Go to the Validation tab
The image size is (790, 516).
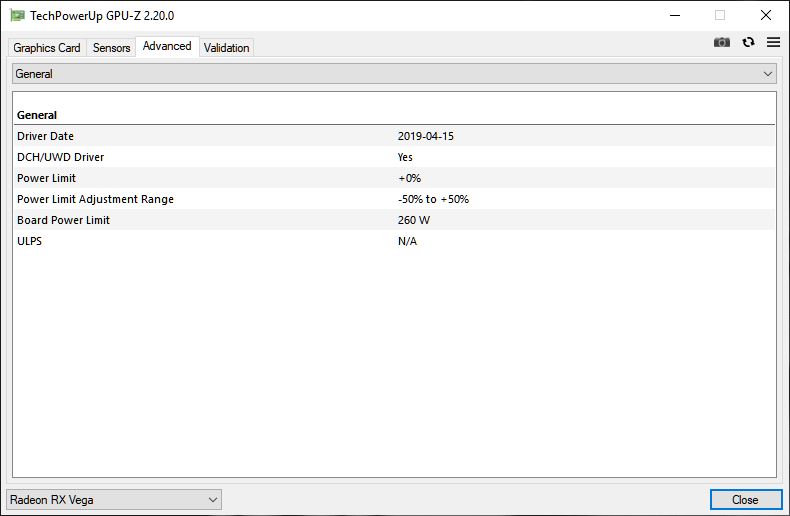(226, 48)
